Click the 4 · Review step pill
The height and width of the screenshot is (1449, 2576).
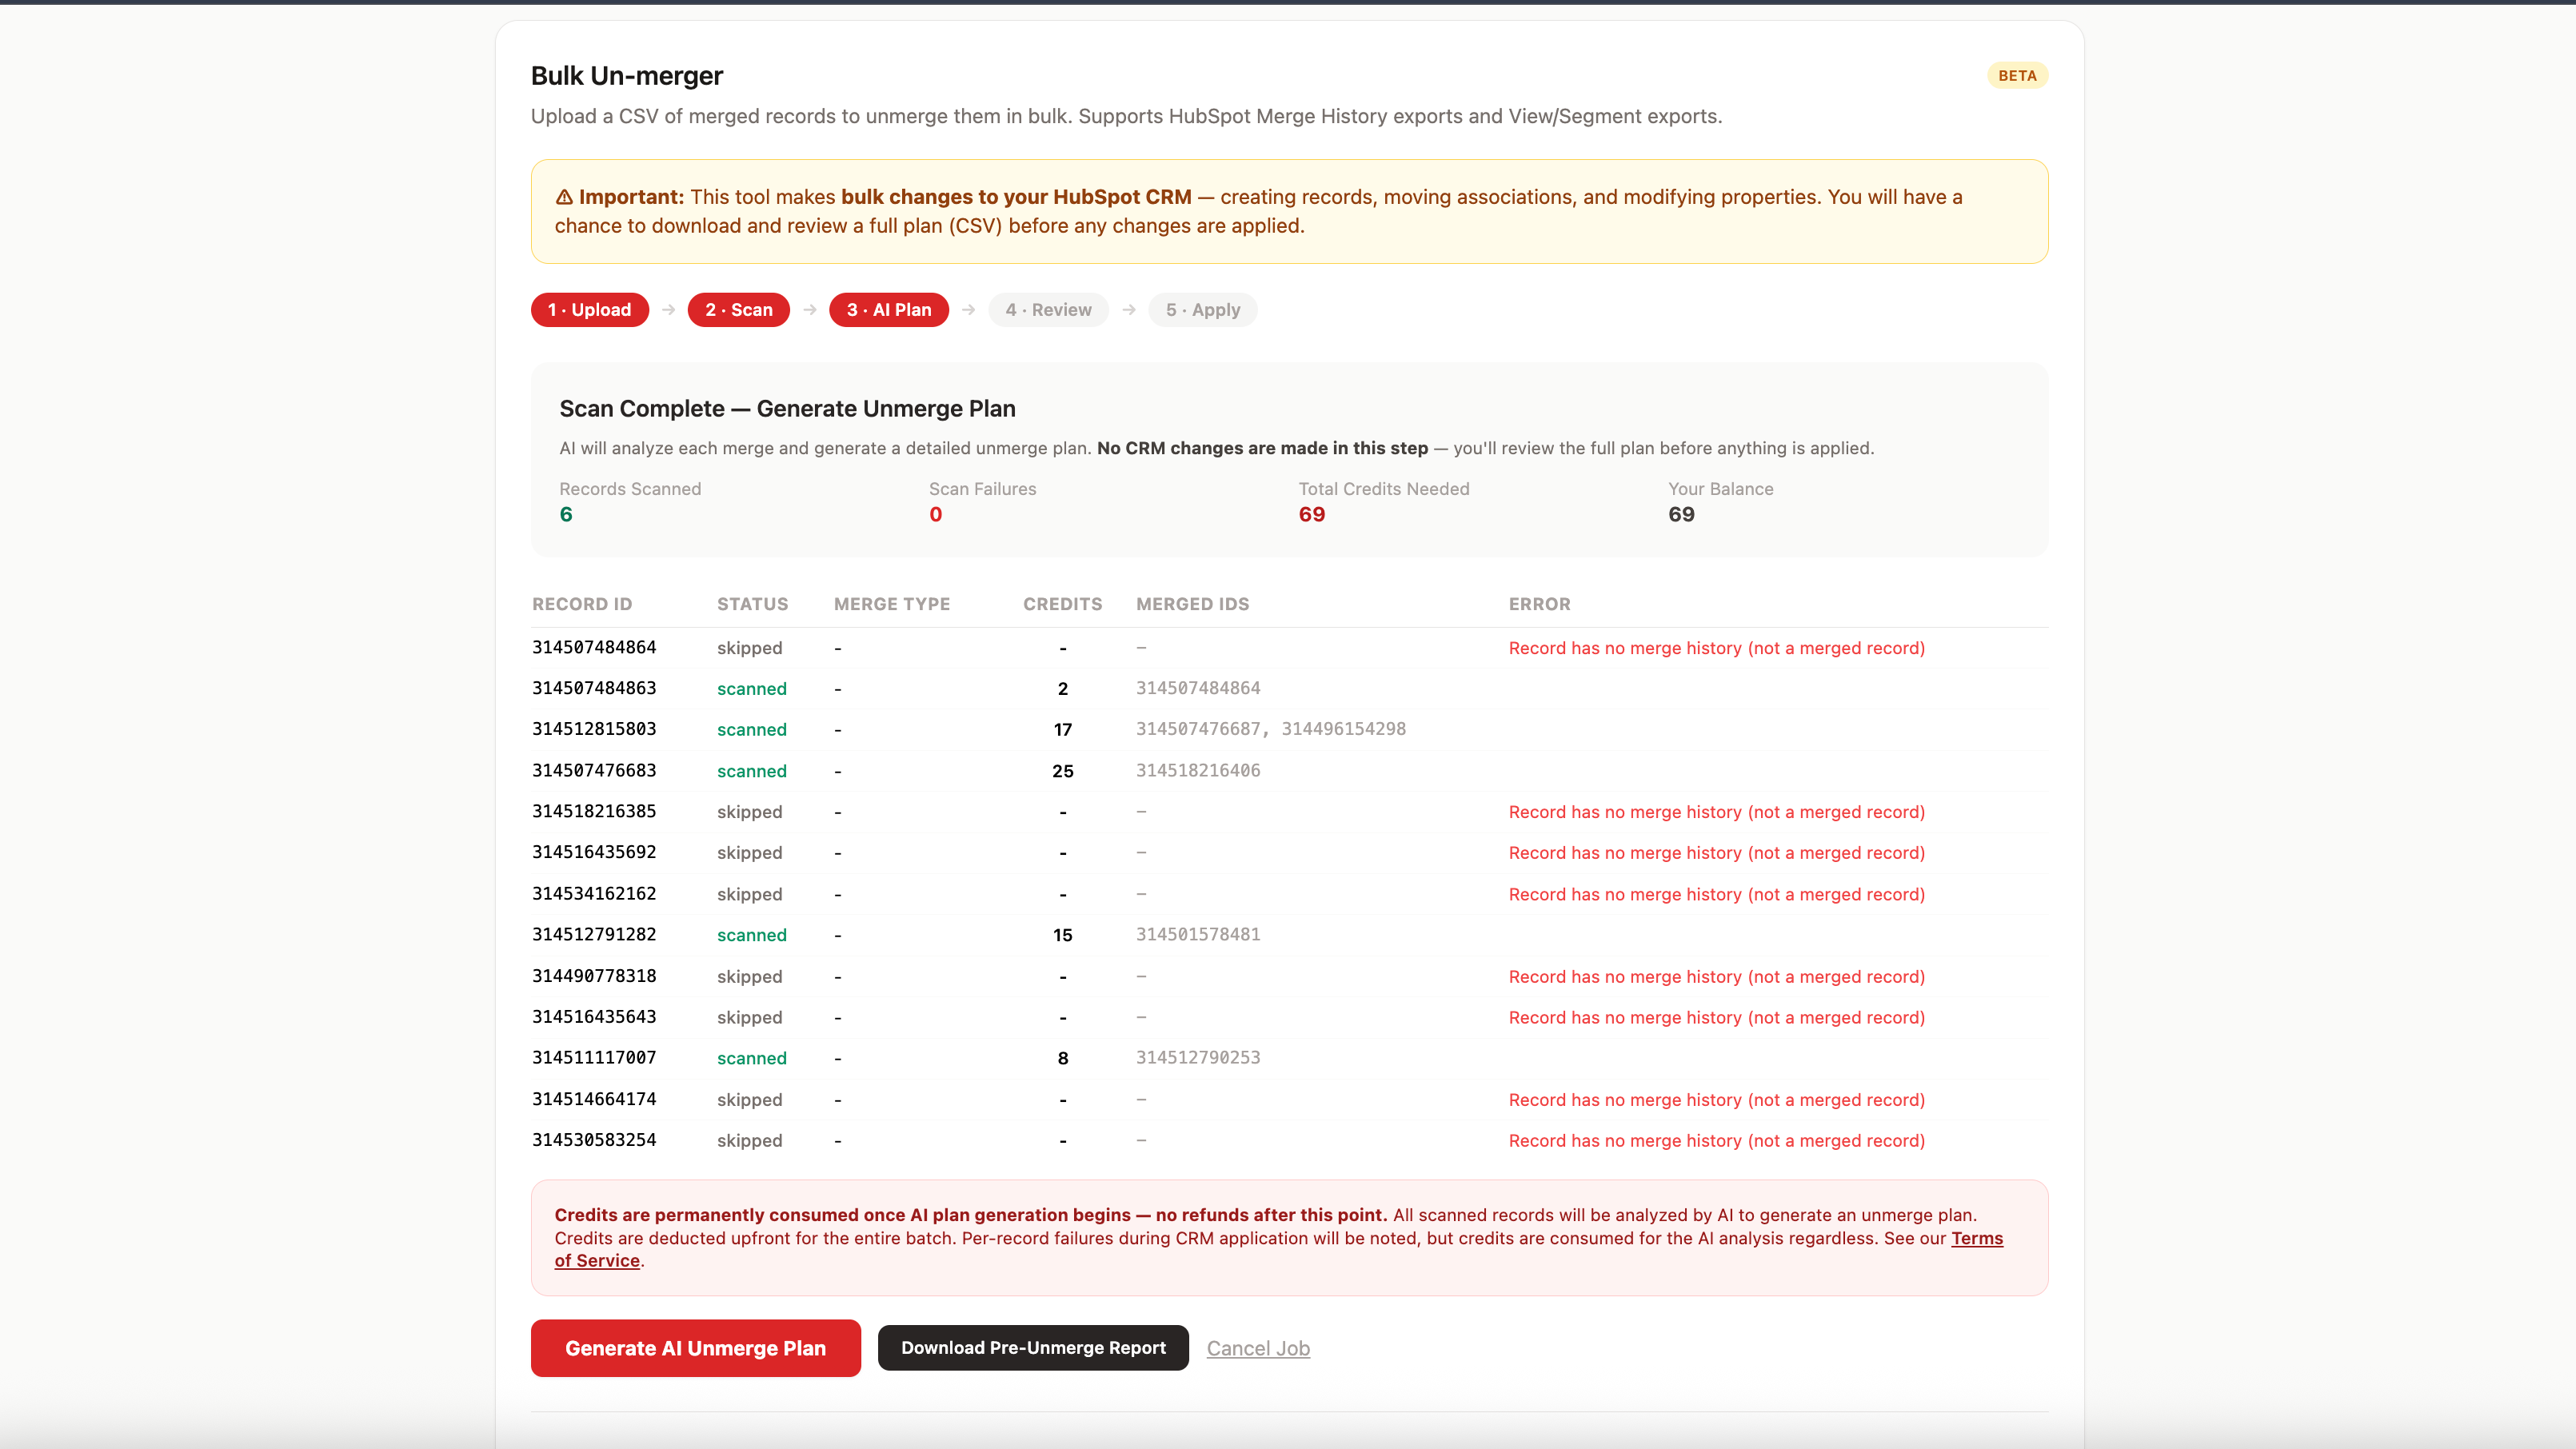1048,310
